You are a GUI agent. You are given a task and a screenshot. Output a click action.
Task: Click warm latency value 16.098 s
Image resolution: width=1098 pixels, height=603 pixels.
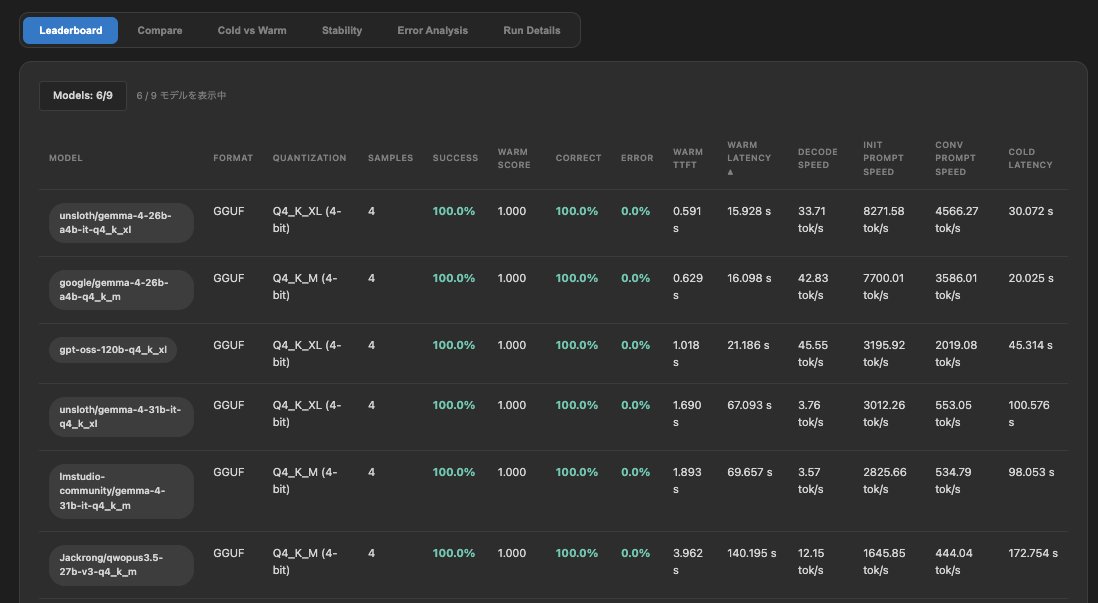[749, 278]
